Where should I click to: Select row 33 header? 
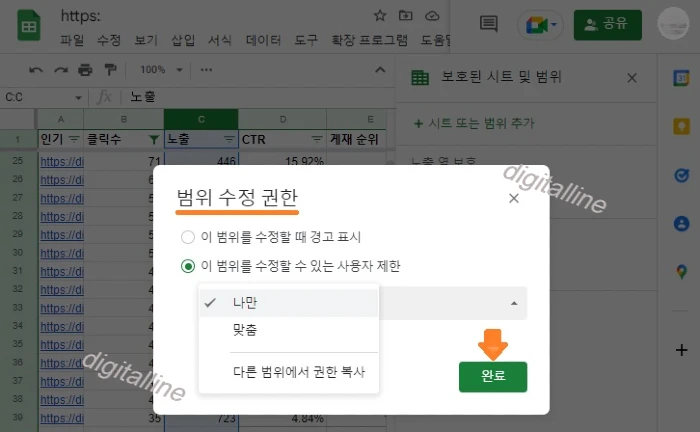coord(17,307)
